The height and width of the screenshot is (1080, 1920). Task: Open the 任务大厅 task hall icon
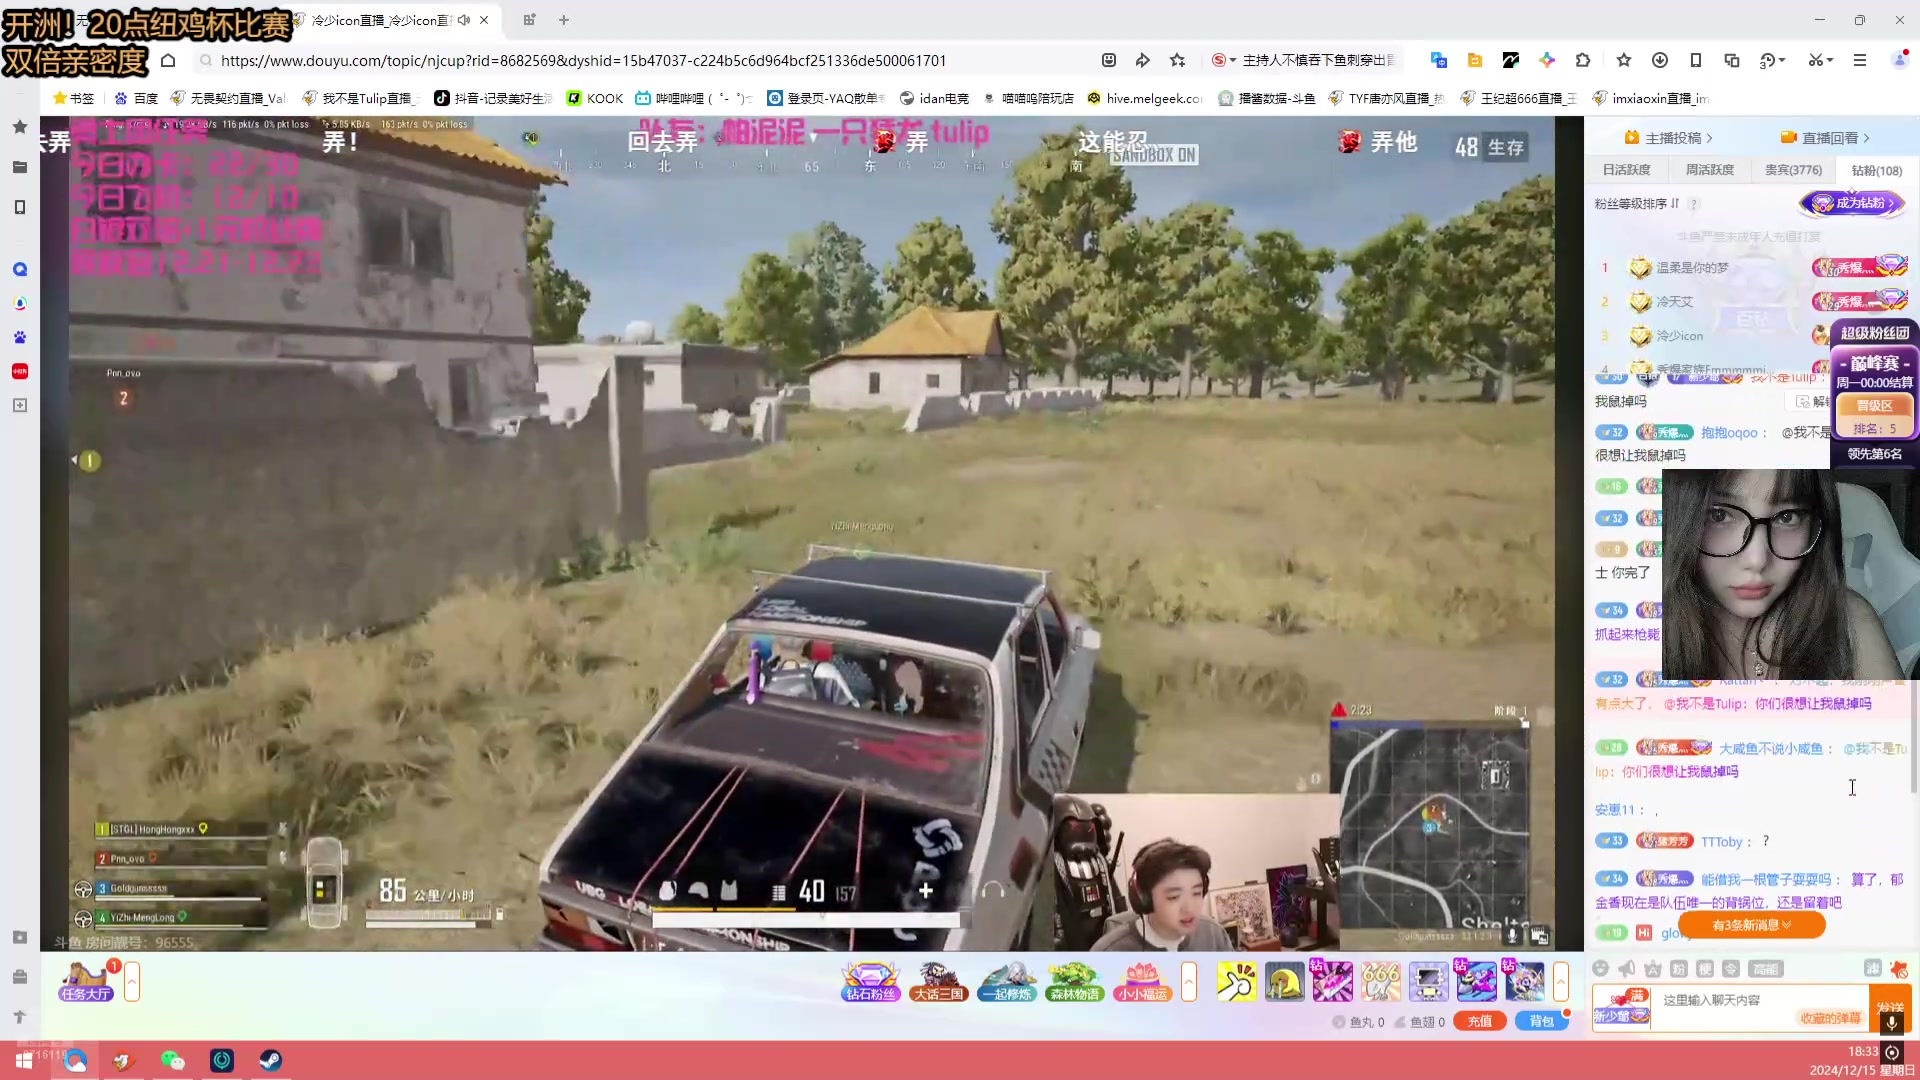[x=86, y=981]
